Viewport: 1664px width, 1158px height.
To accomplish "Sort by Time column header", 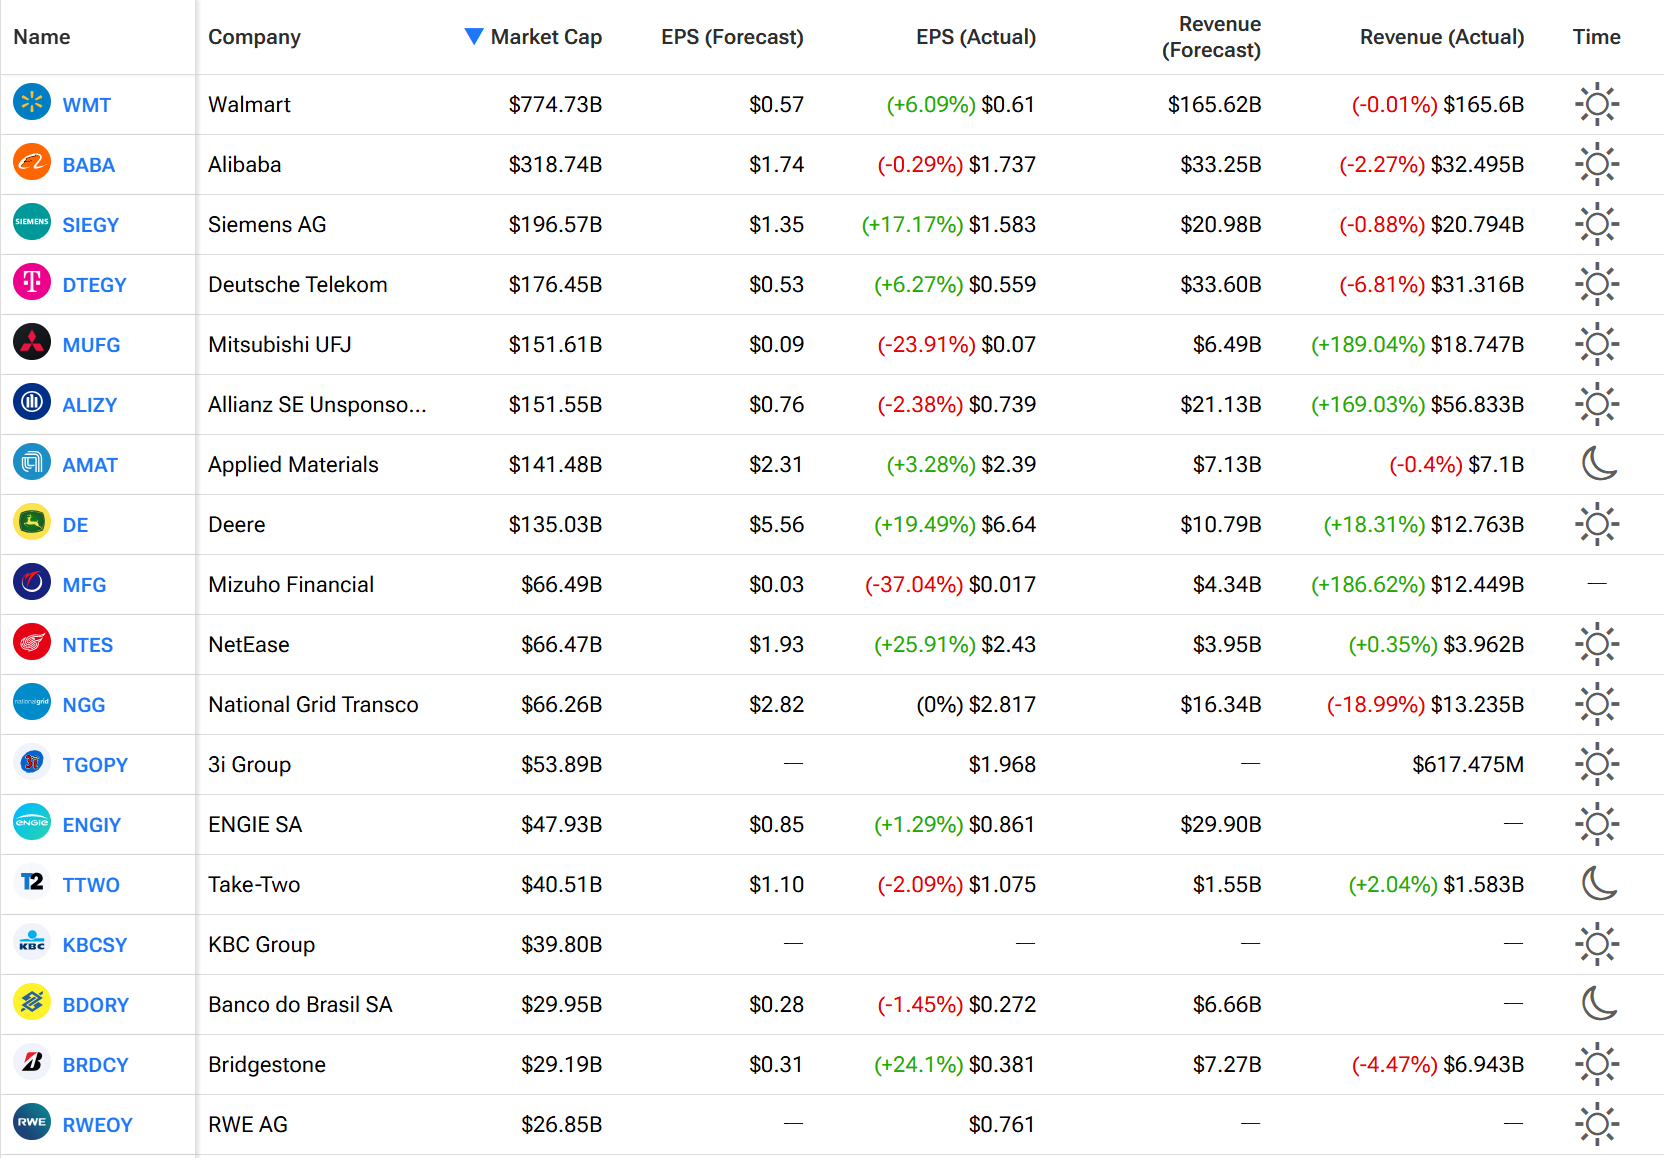I will point(1596,37).
